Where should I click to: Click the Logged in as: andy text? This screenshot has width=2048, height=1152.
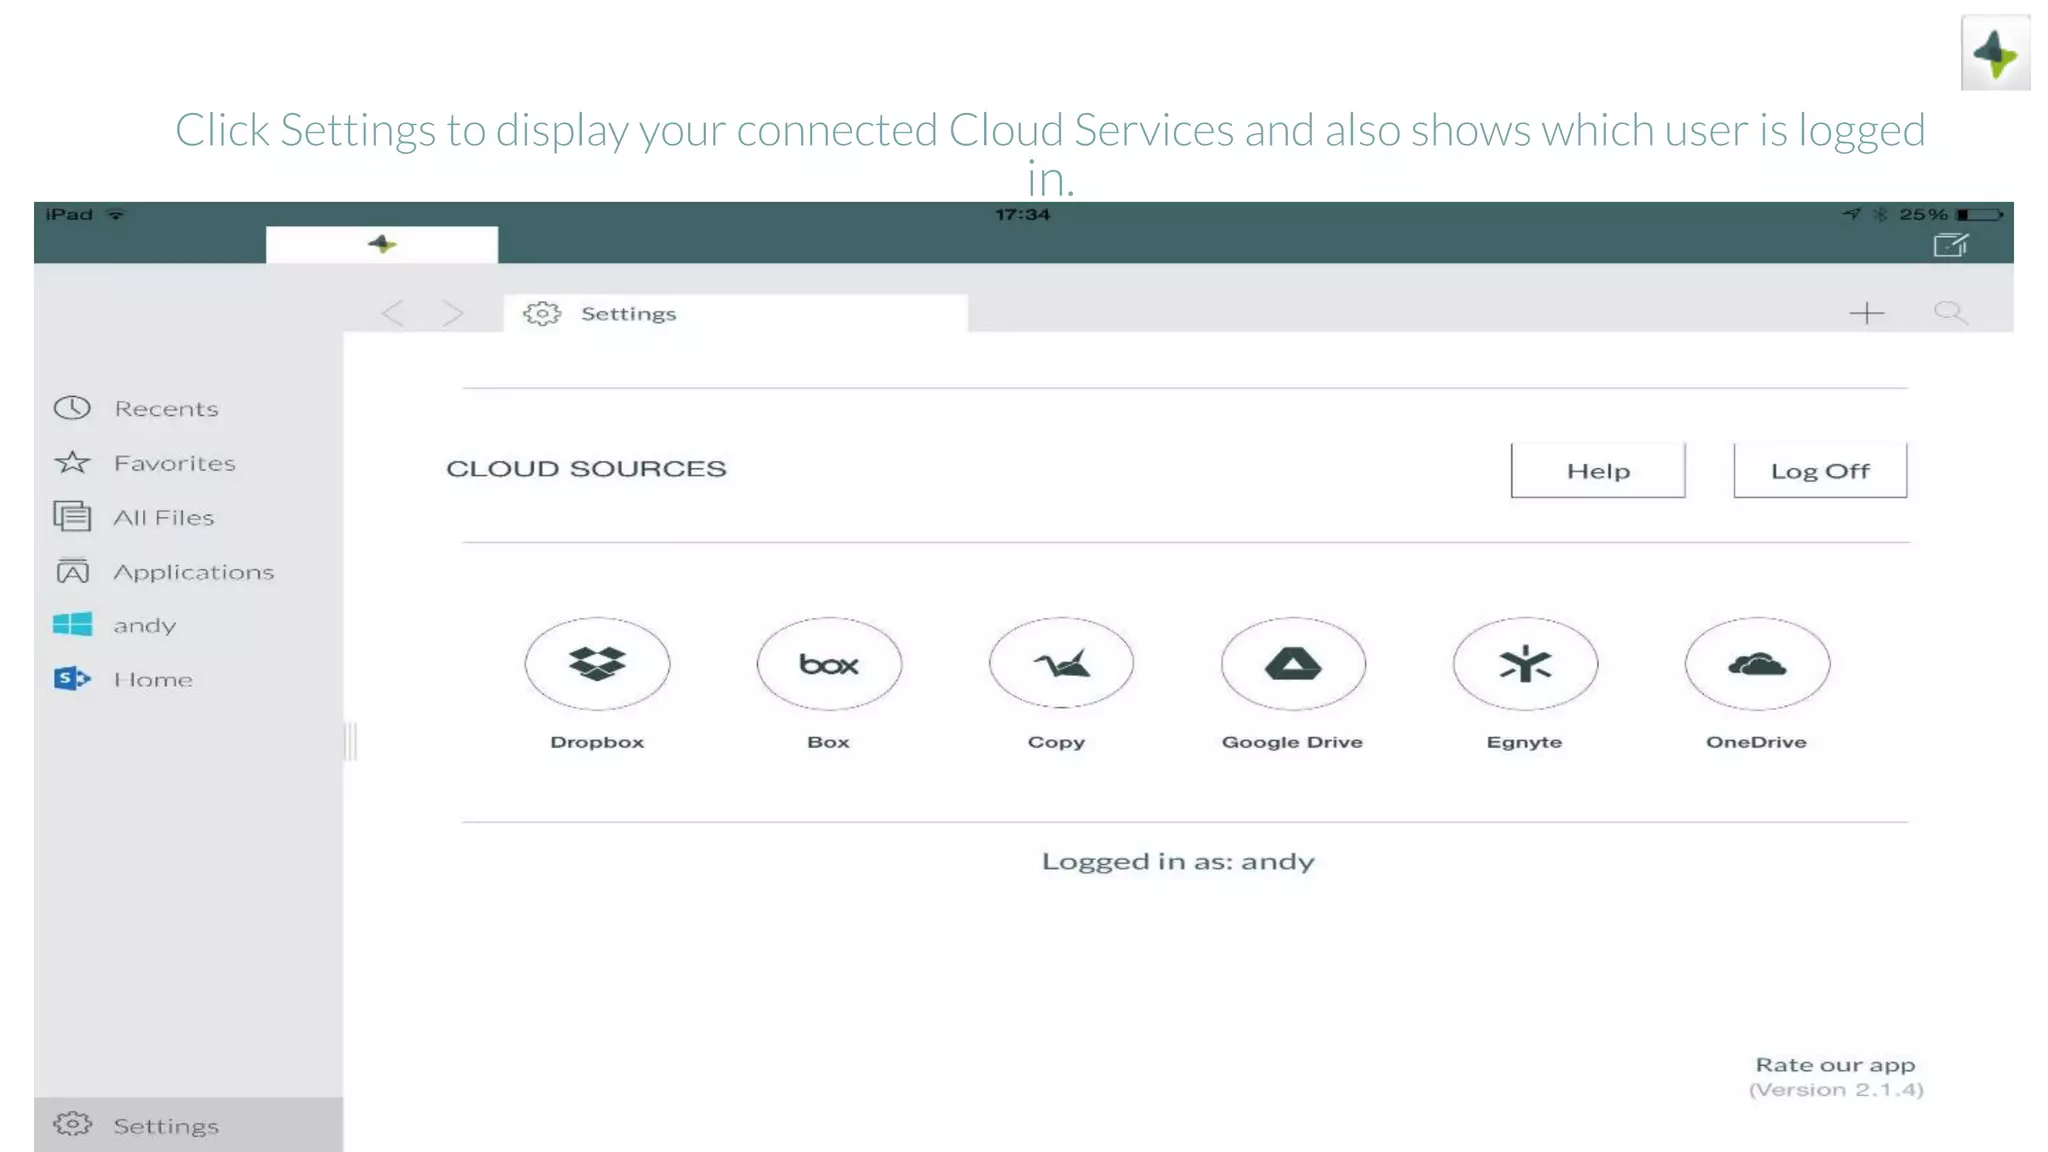pyautogui.click(x=1178, y=861)
